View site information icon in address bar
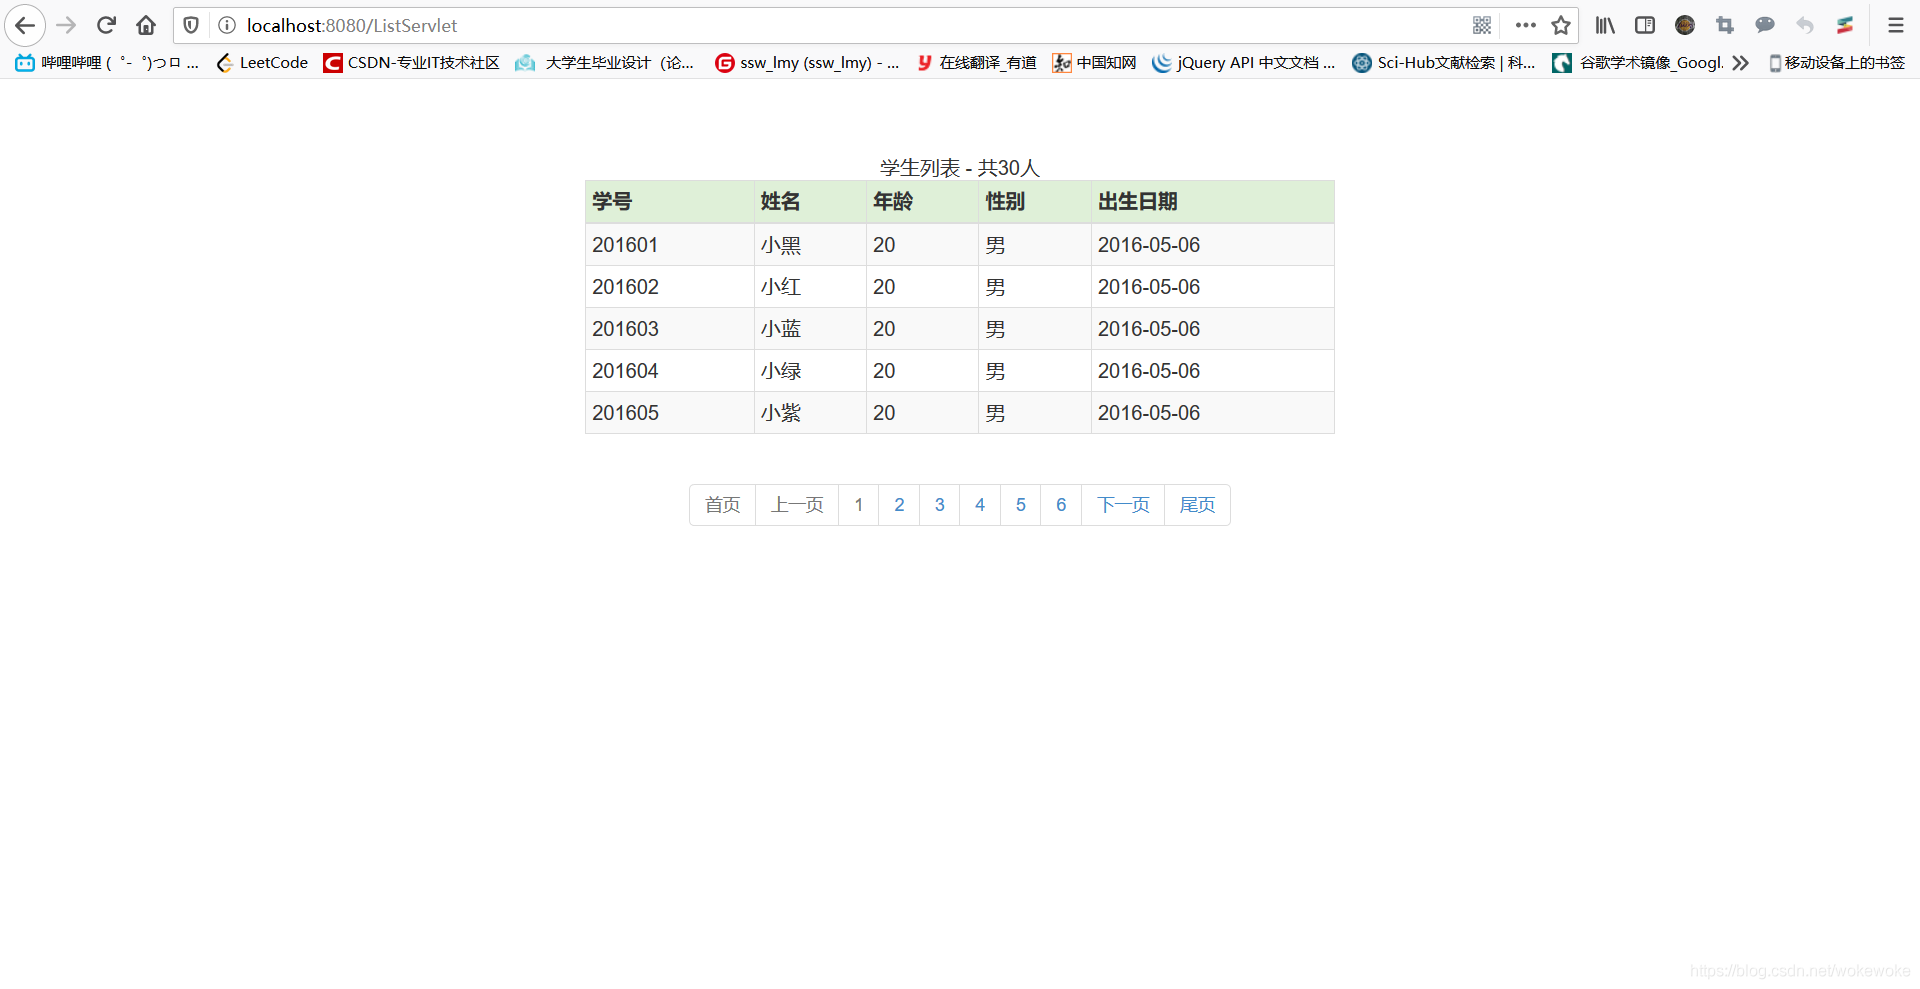This screenshot has width=1920, height=989. click(x=227, y=25)
